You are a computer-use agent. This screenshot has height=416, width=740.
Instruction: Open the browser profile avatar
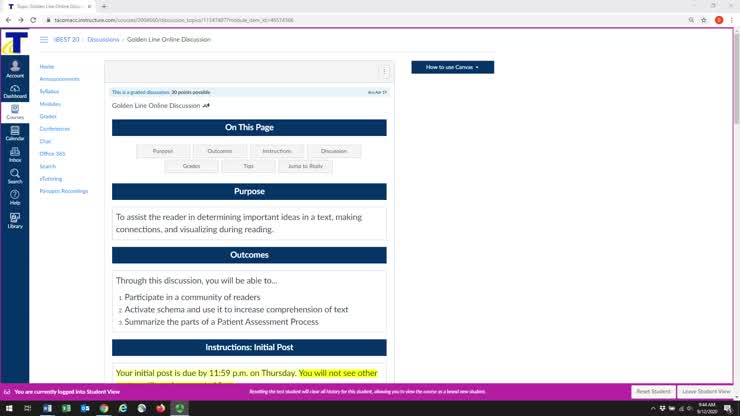tap(719, 20)
